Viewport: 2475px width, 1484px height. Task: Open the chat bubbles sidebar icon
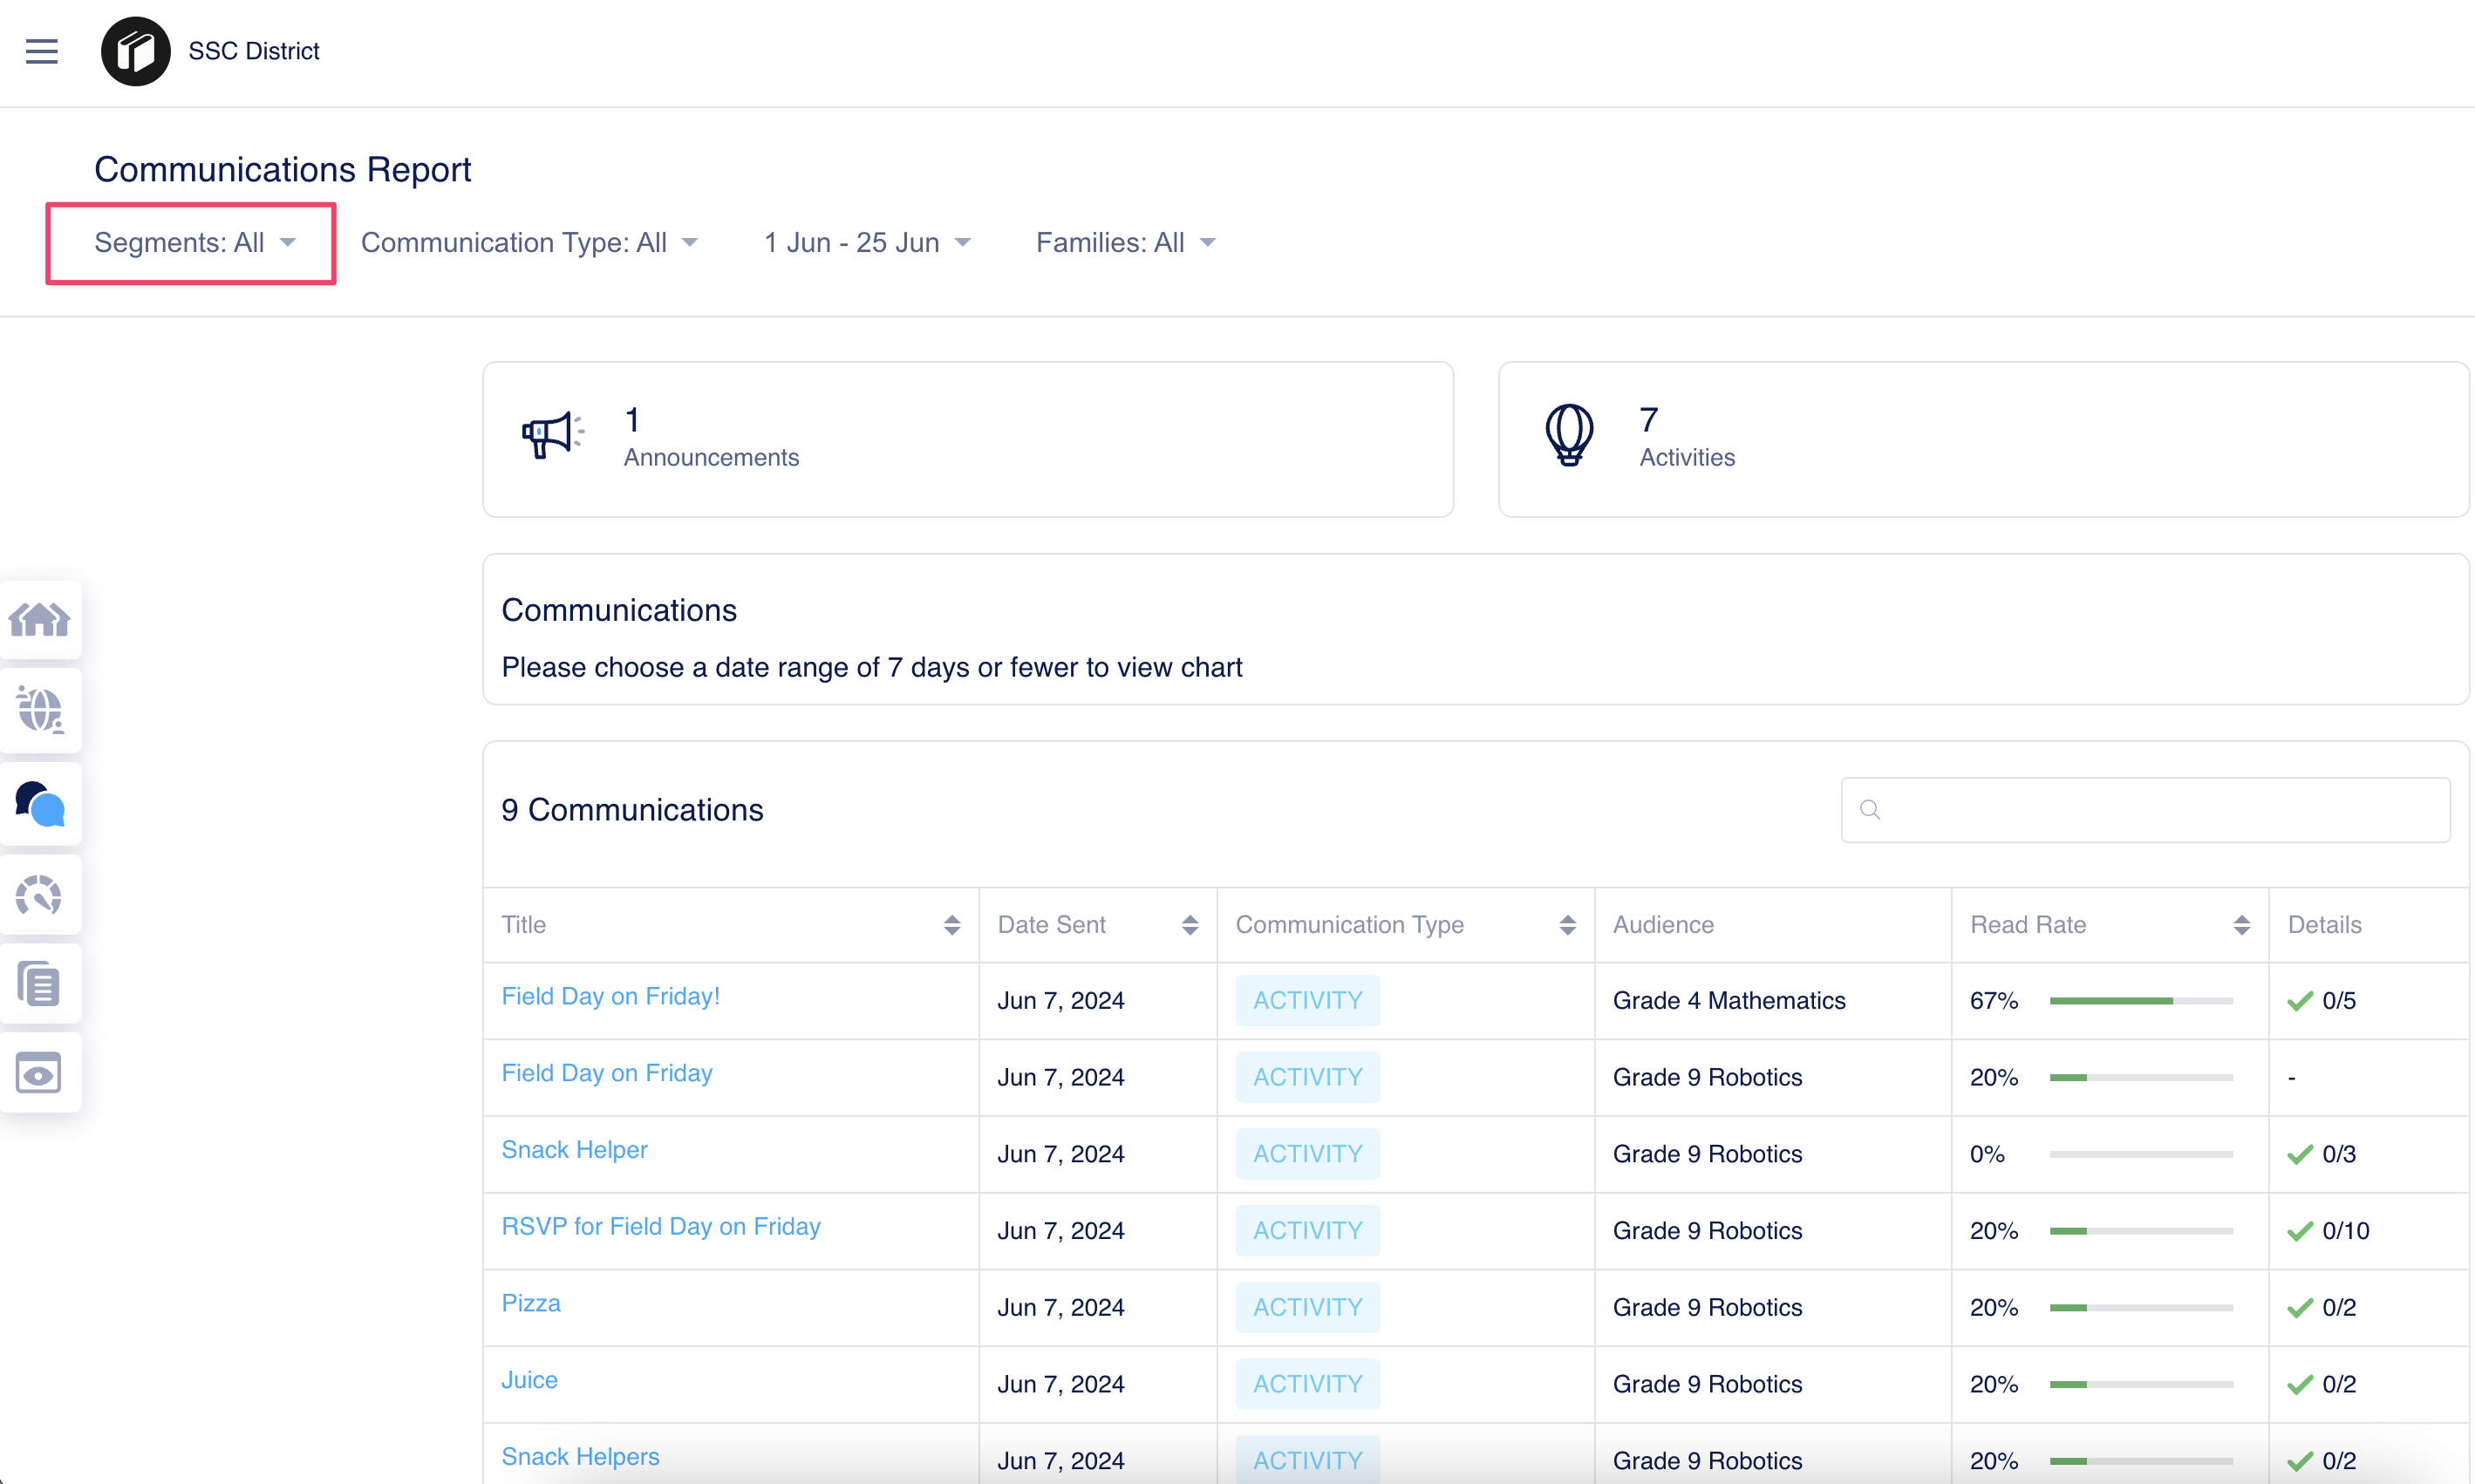click(x=39, y=803)
